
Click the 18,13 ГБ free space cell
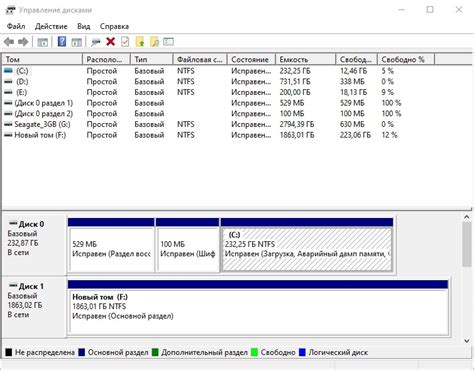click(x=353, y=92)
